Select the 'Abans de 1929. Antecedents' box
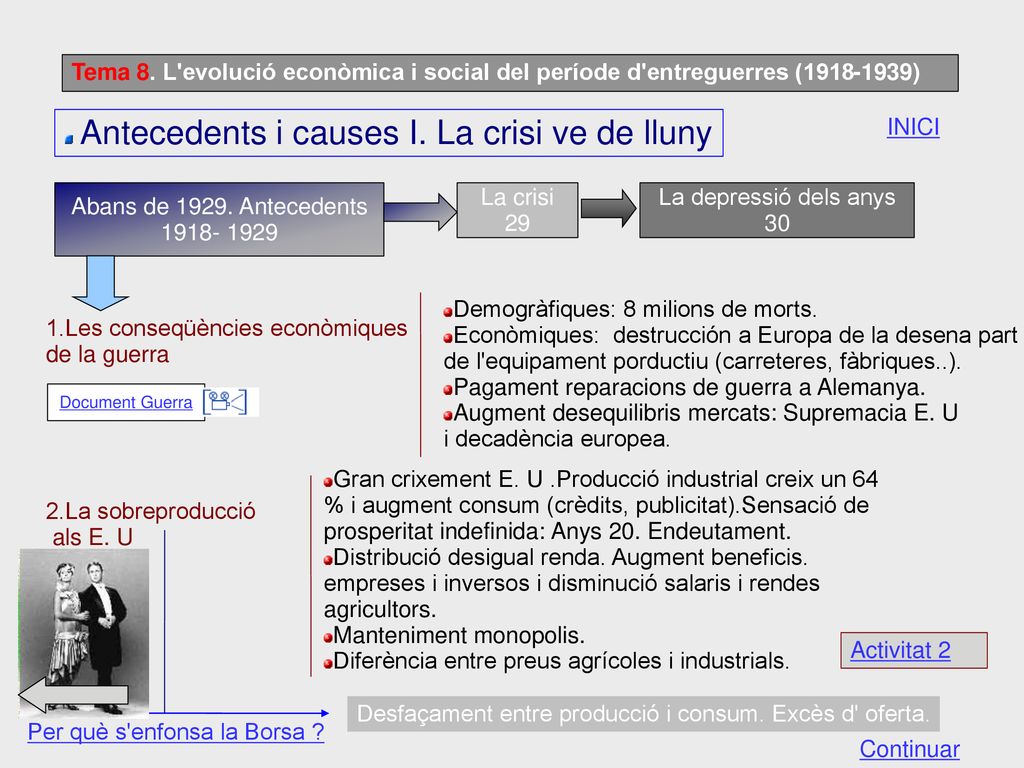The image size is (1024, 768). (219, 219)
